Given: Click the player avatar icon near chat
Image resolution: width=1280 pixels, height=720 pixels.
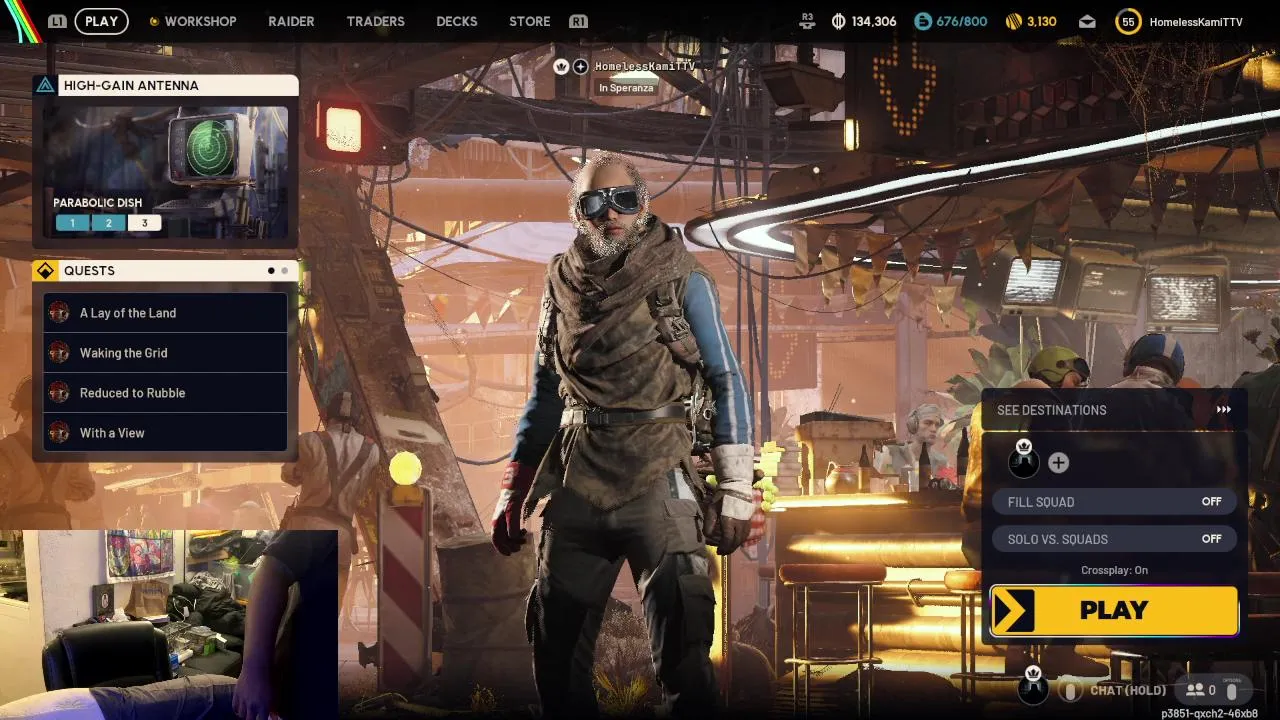Looking at the screenshot, I should (1033, 687).
